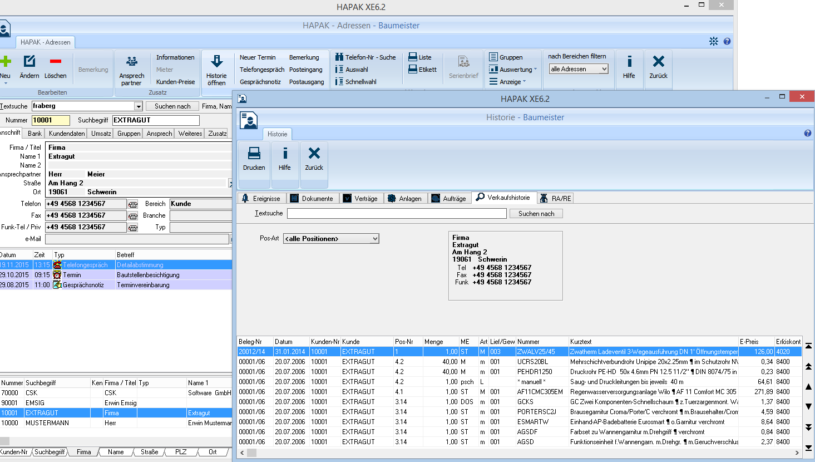Click Posteingang in ribbon
815x462 pixels.
tap(306, 69)
